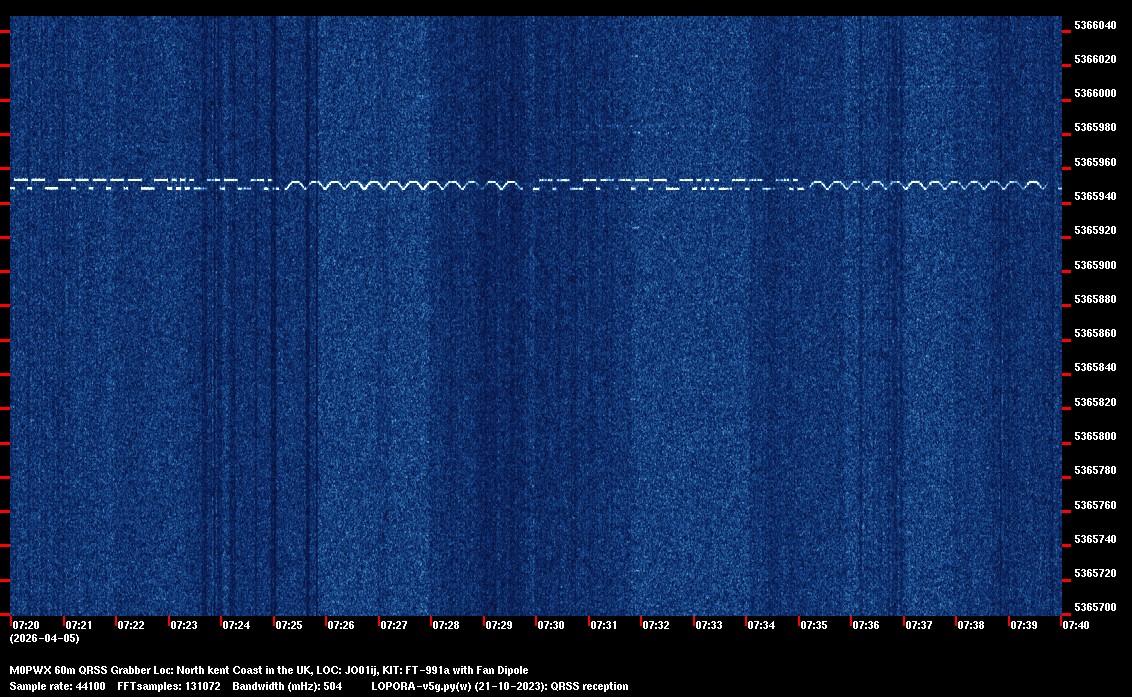Viewport: 1132px width, 697px height.
Task: Click the 5366040 frequency label
Action: [1096, 25]
